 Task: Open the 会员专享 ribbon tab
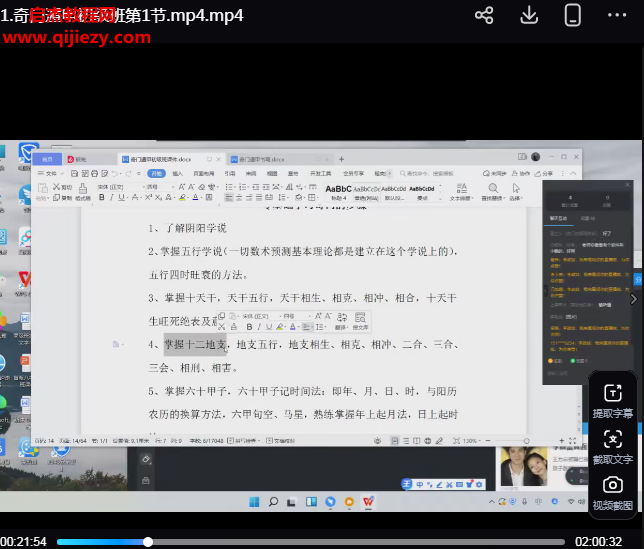(x=353, y=174)
